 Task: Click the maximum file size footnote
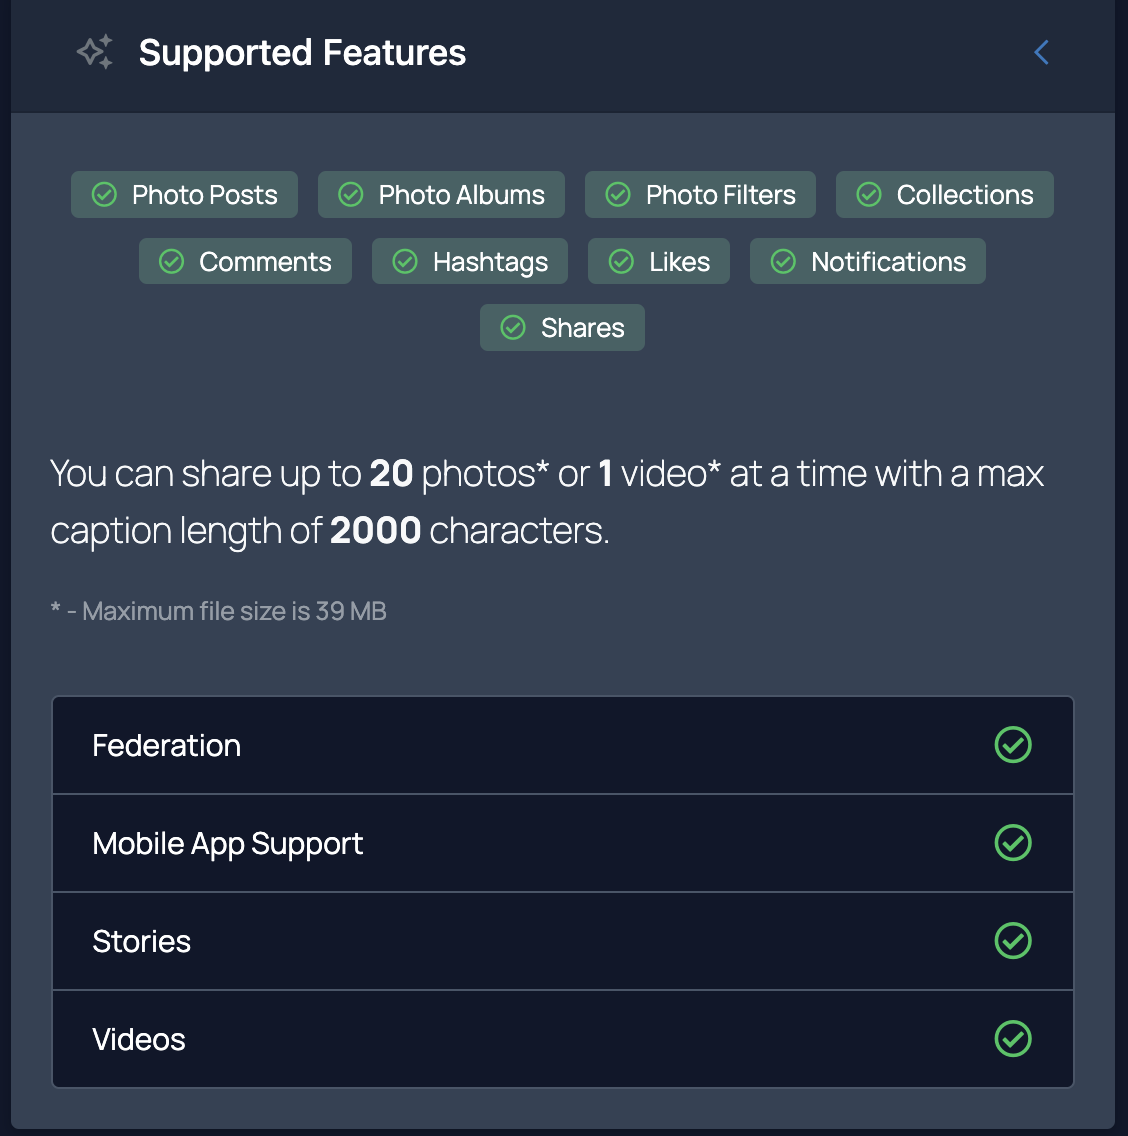(x=218, y=611)
